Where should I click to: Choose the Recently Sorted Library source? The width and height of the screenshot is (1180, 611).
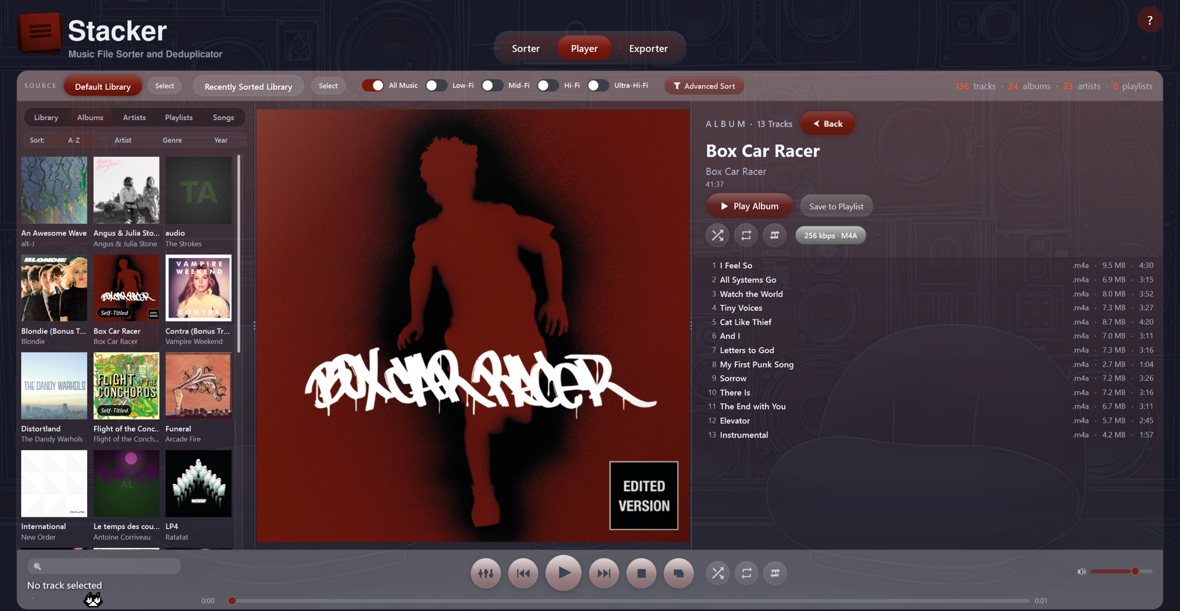(x=248, y=87)
